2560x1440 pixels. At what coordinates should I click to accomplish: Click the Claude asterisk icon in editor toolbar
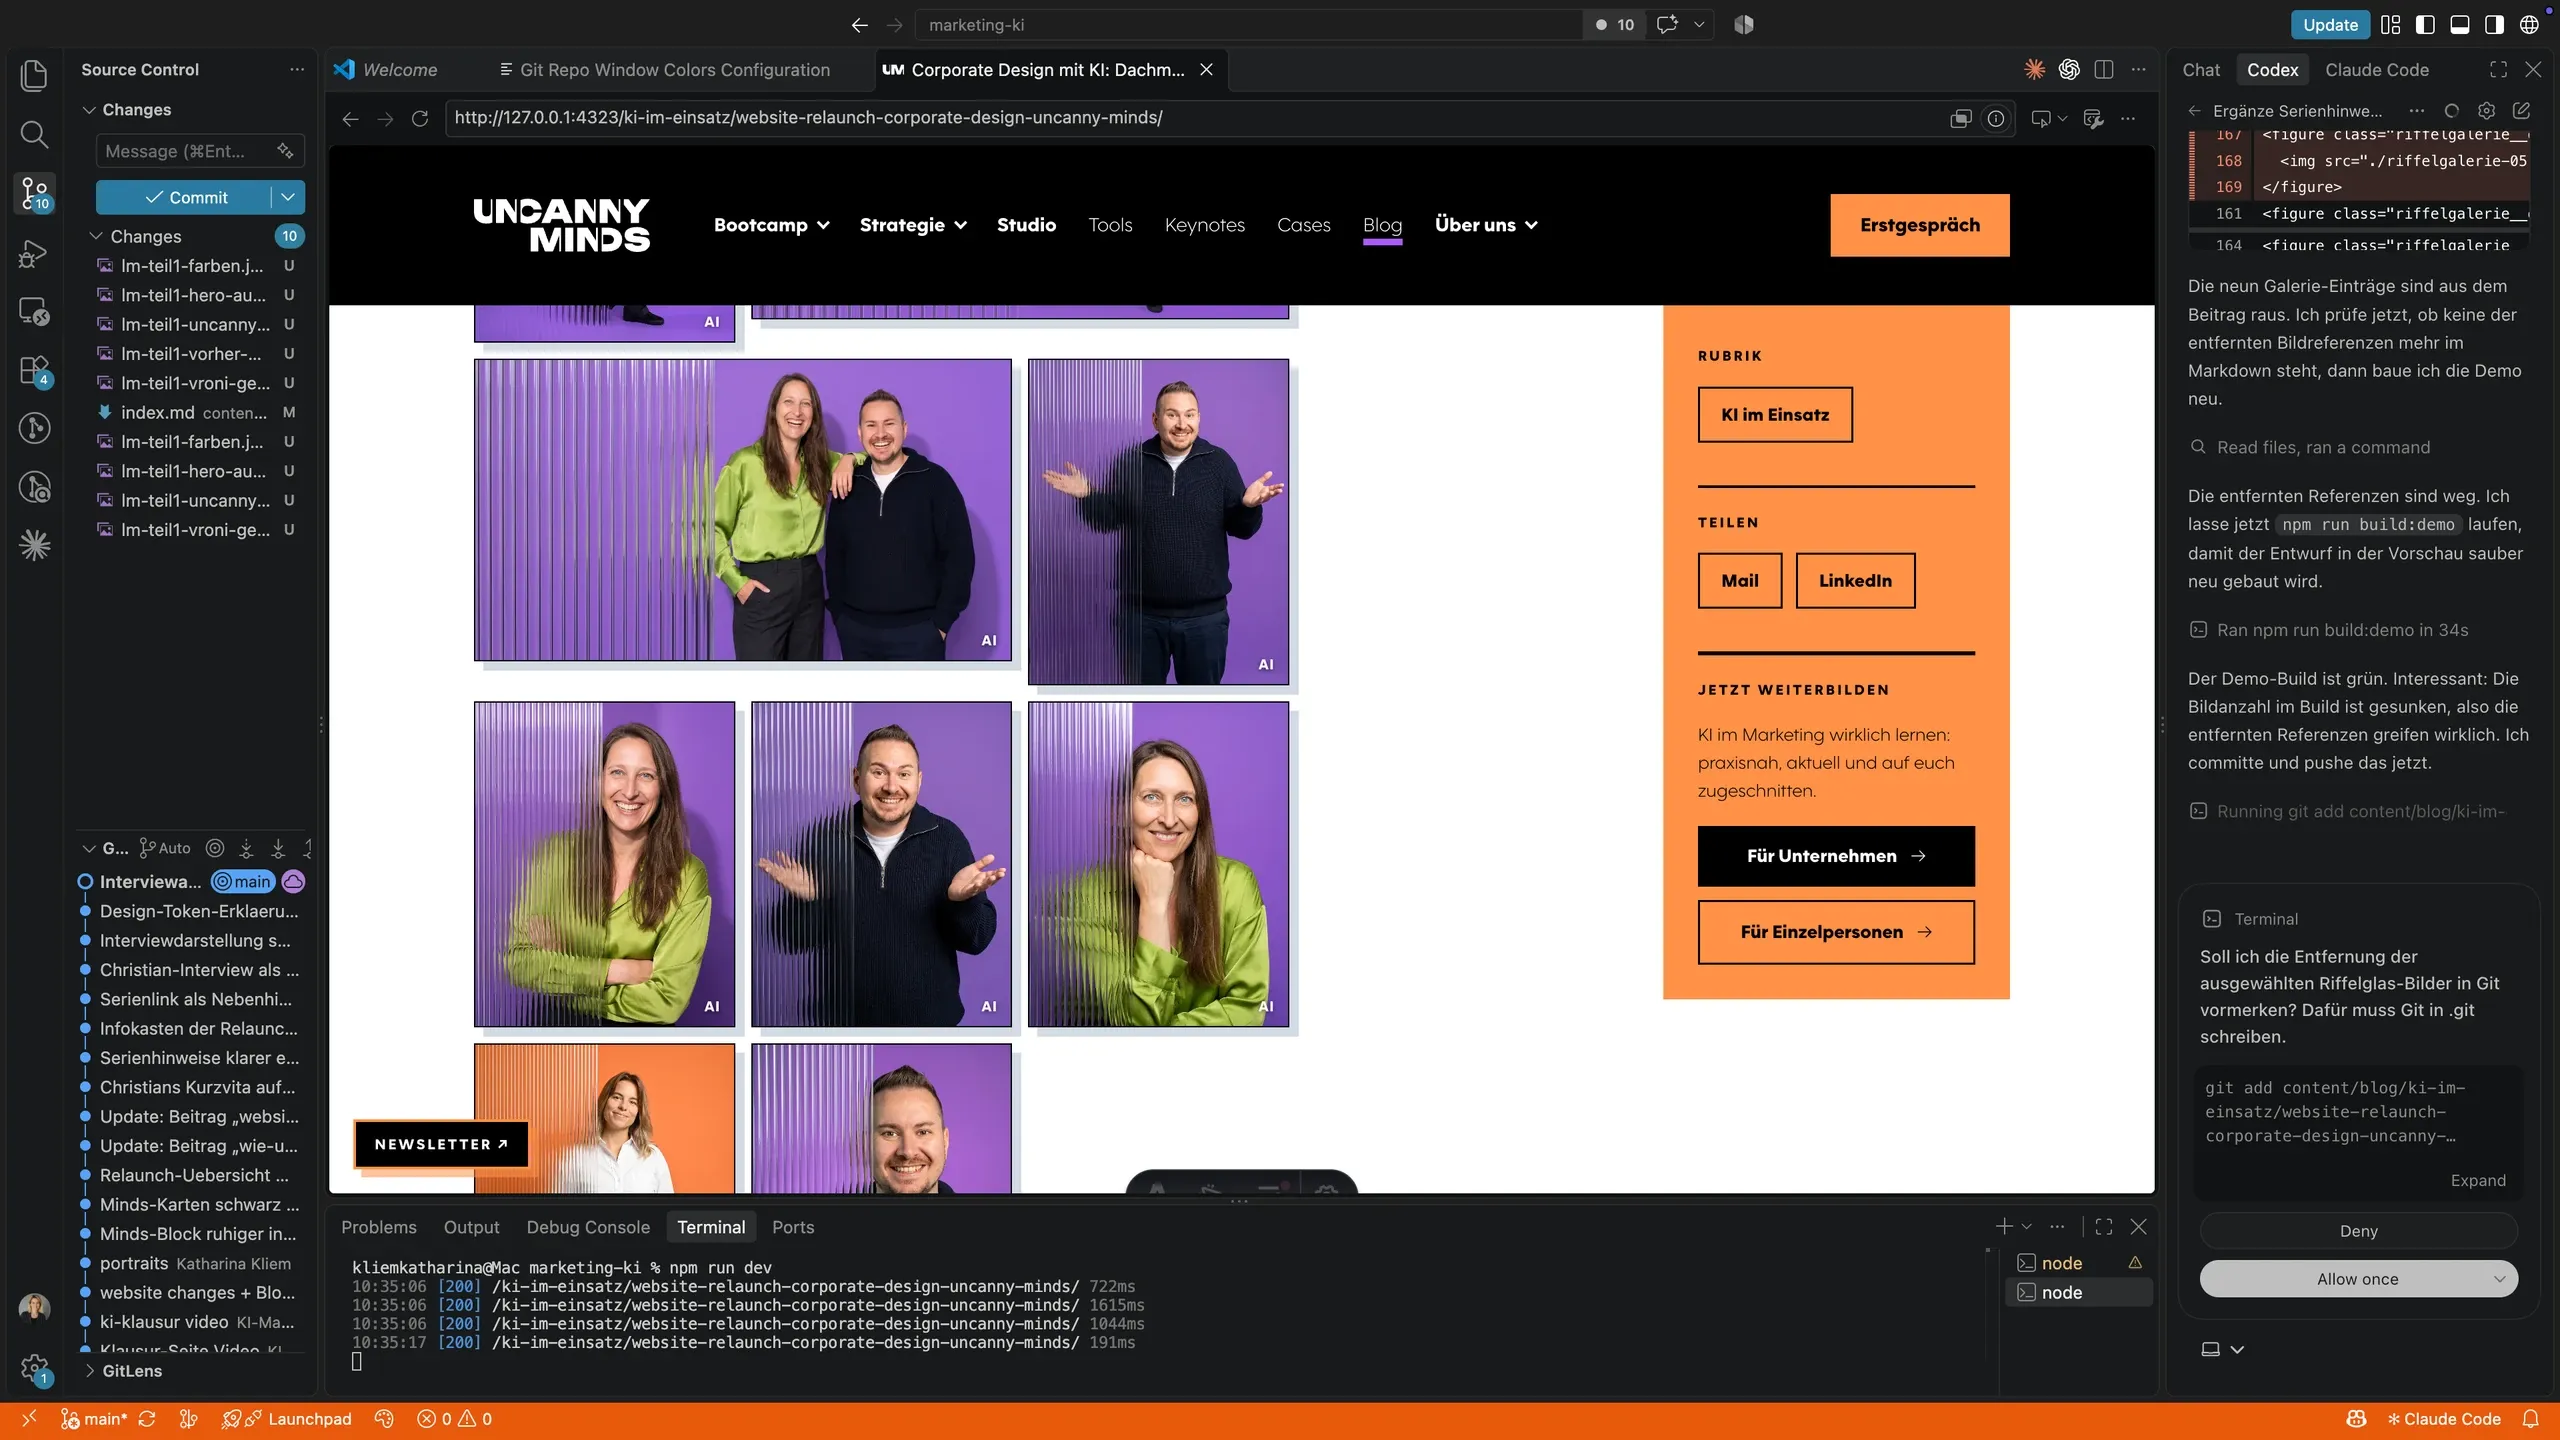point(2034,69)
